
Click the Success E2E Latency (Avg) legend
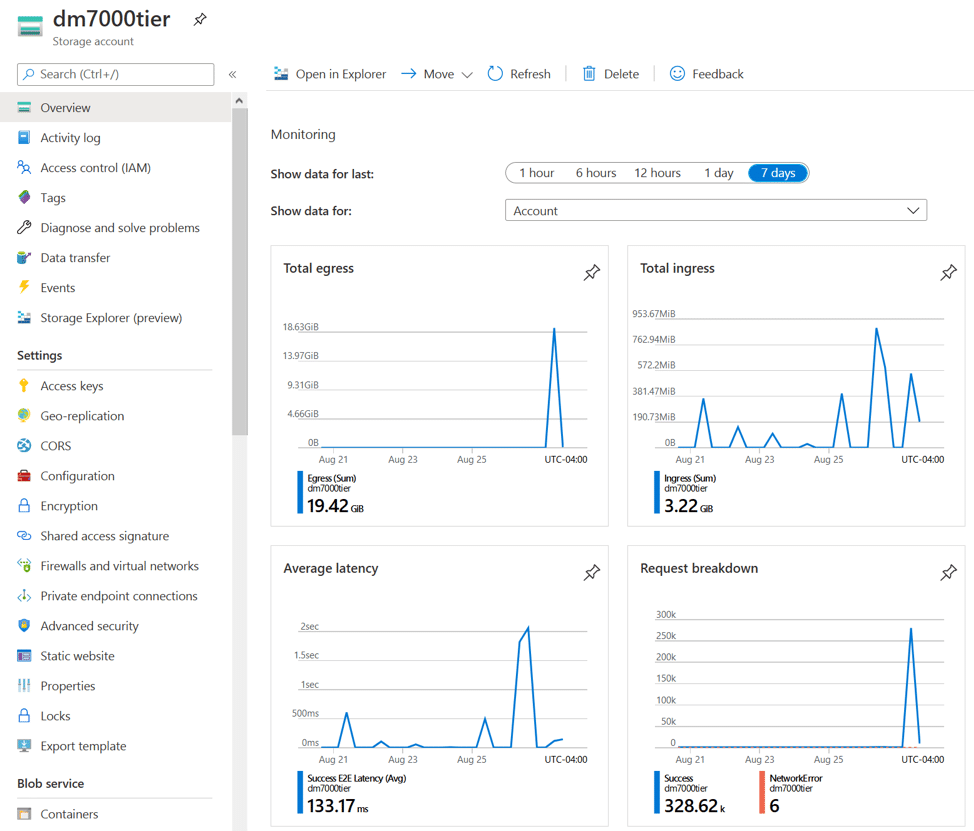[352, 792]
